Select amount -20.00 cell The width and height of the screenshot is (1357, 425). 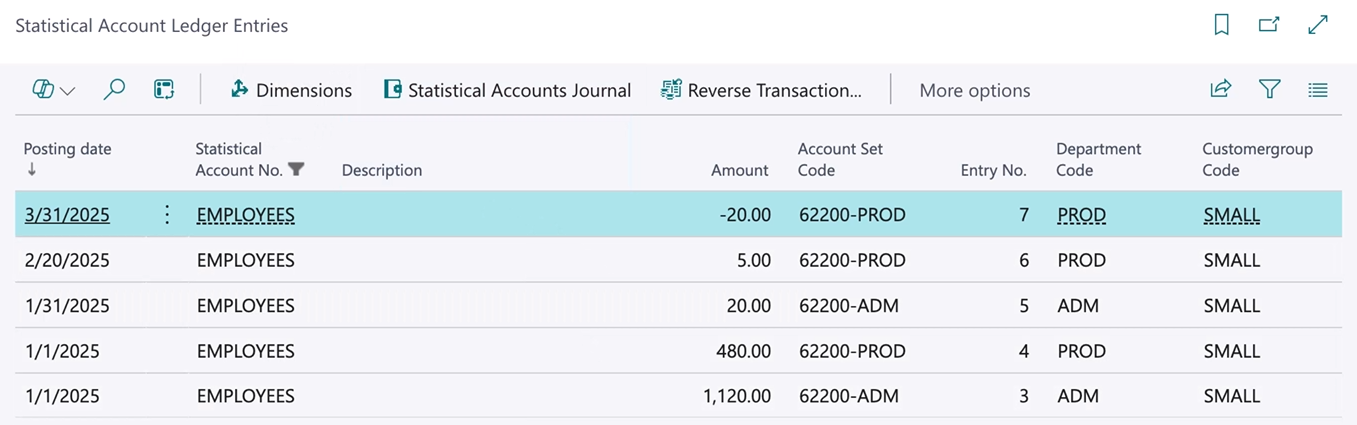745,215
